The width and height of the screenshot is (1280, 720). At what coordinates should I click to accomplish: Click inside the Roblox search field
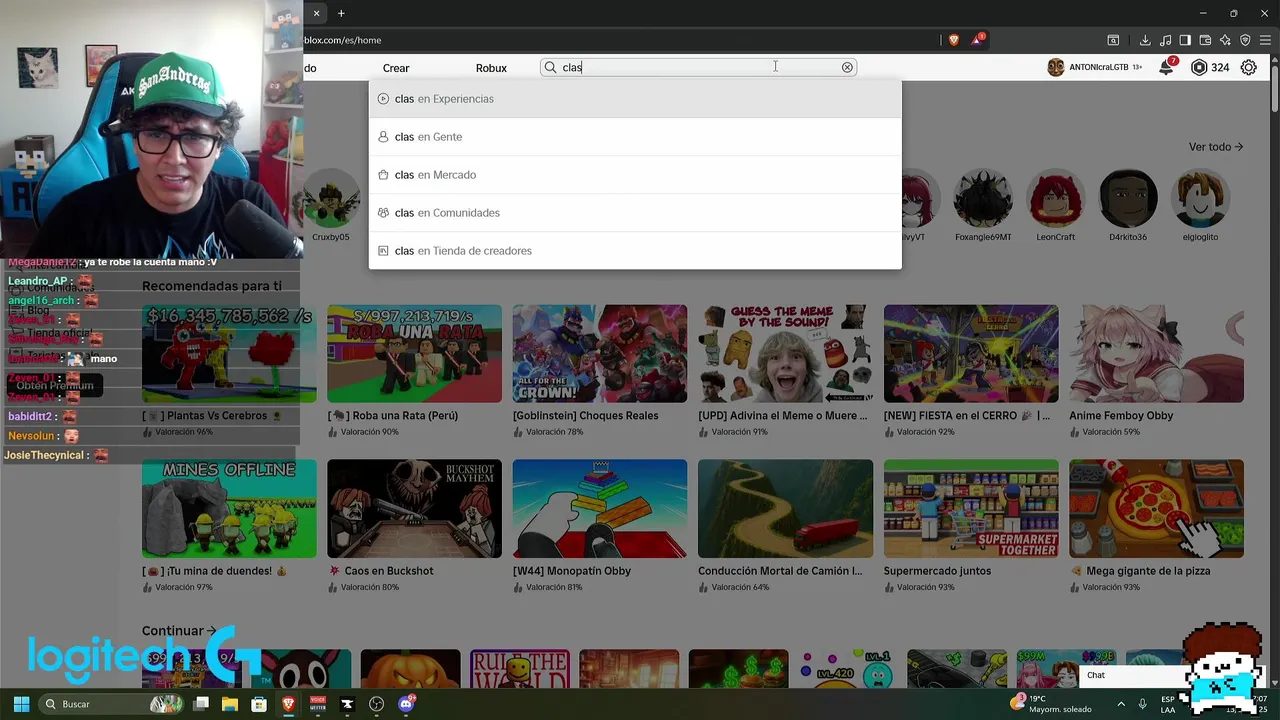click(x=698, y=67)
